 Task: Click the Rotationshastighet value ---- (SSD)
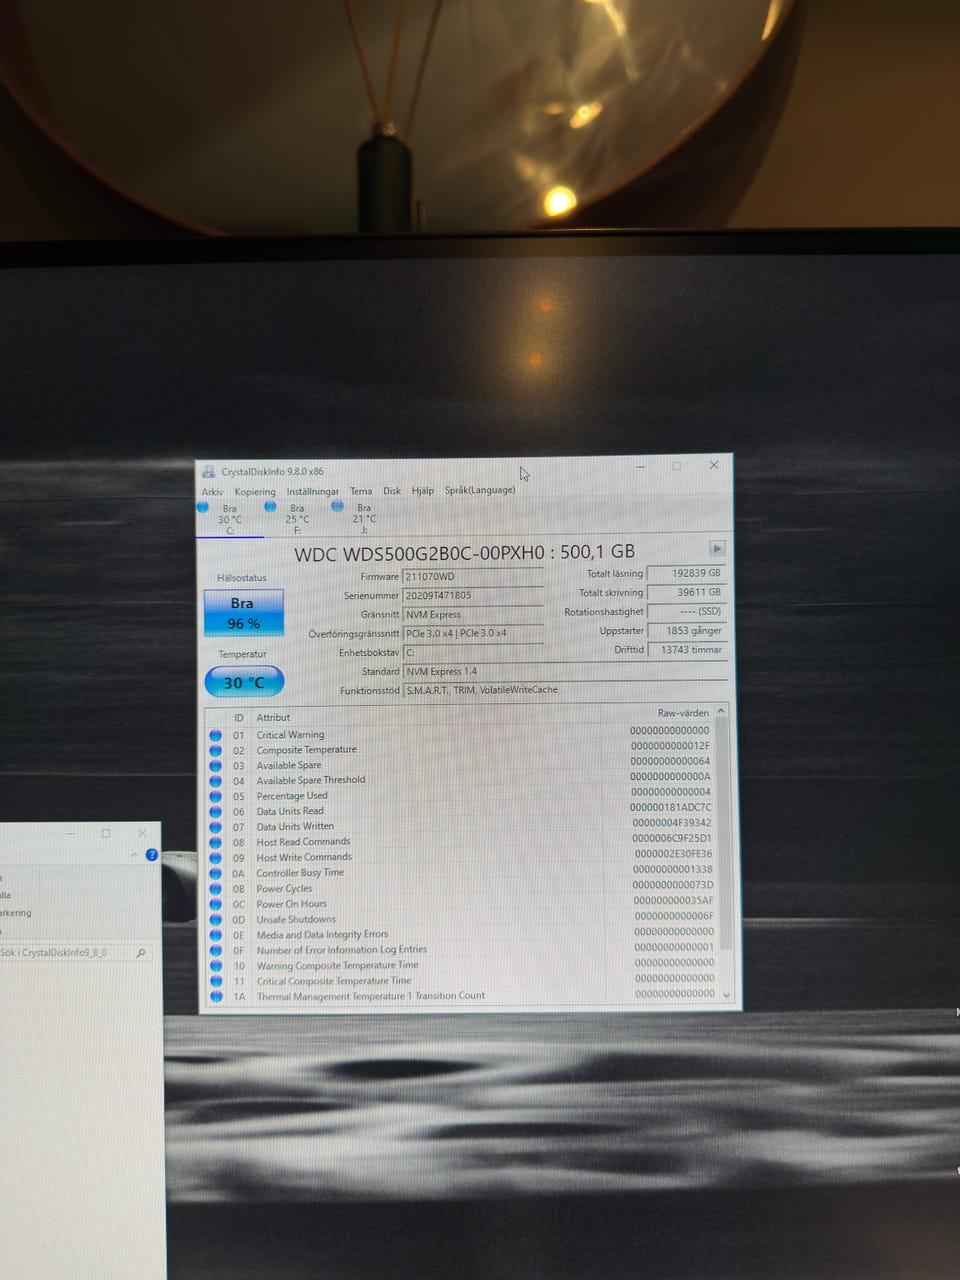(x=686, y=612)
